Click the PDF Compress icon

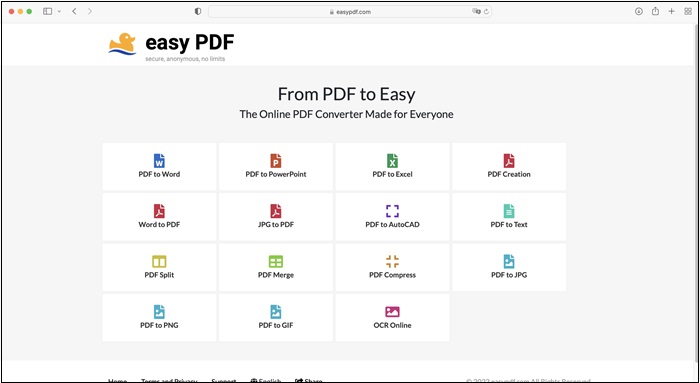[x=392, y=262]
